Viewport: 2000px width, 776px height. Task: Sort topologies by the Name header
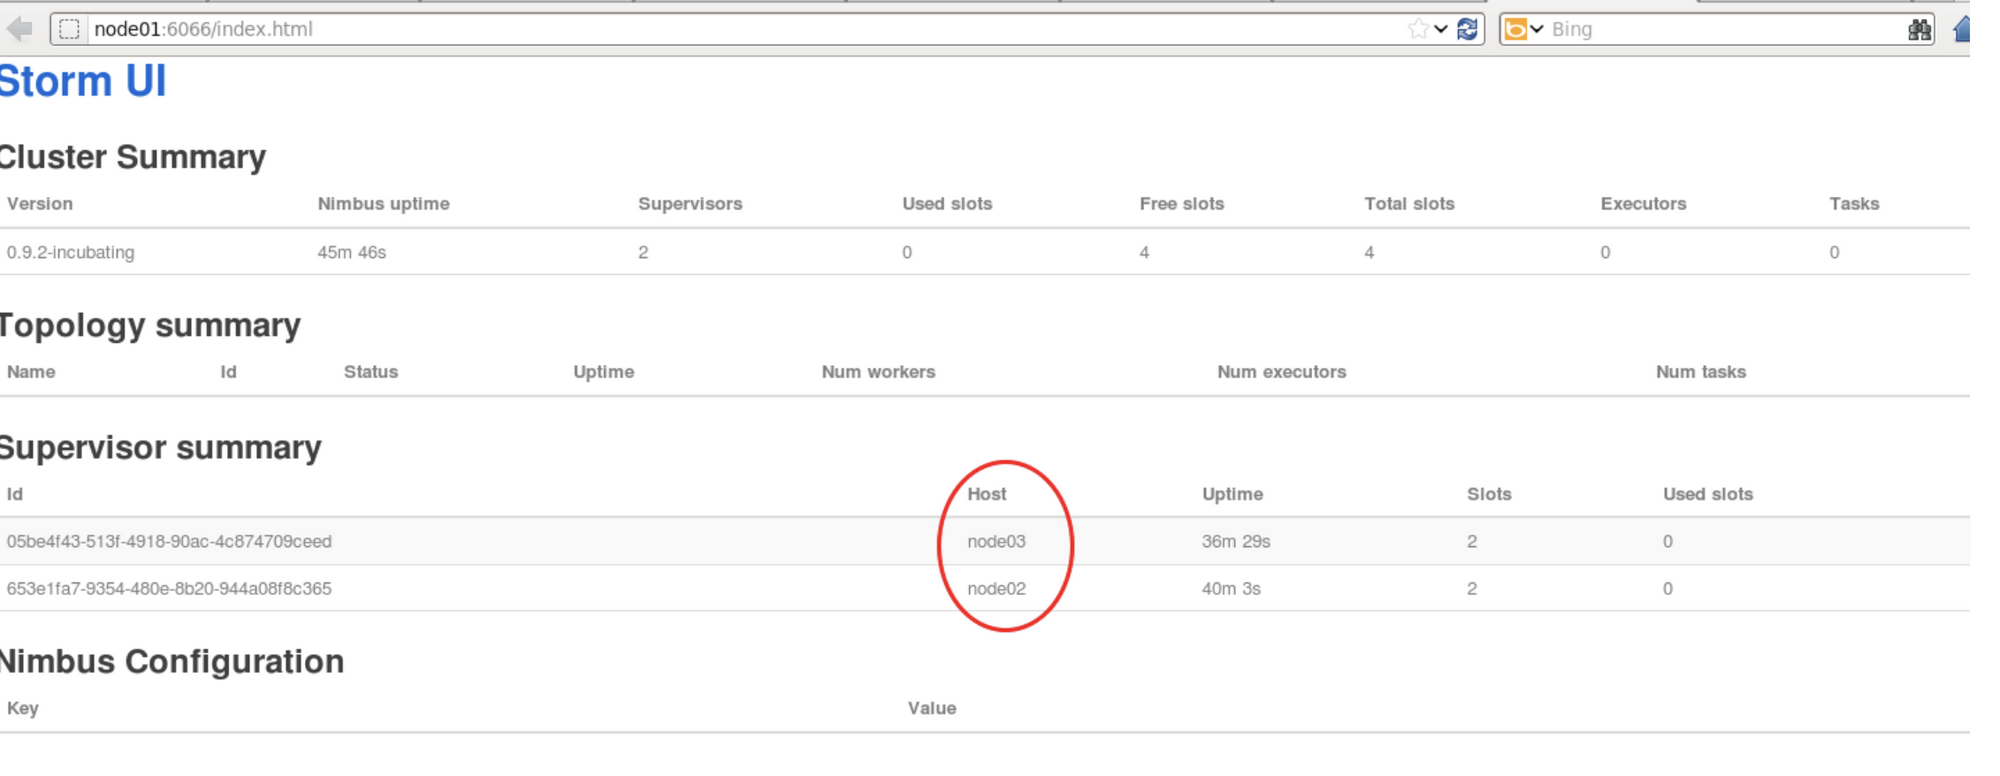(31, 372)
